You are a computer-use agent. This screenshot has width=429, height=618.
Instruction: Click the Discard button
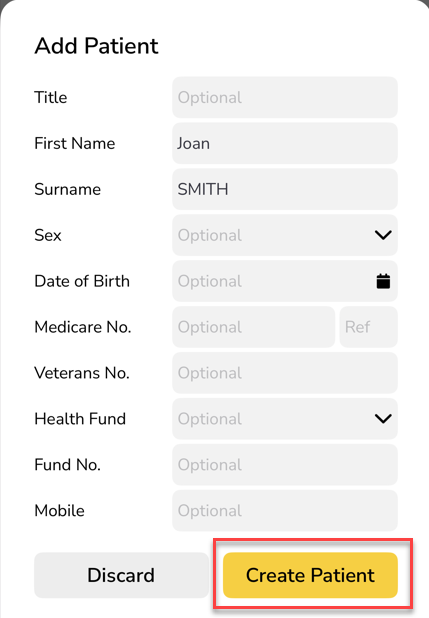click(121, 575)
